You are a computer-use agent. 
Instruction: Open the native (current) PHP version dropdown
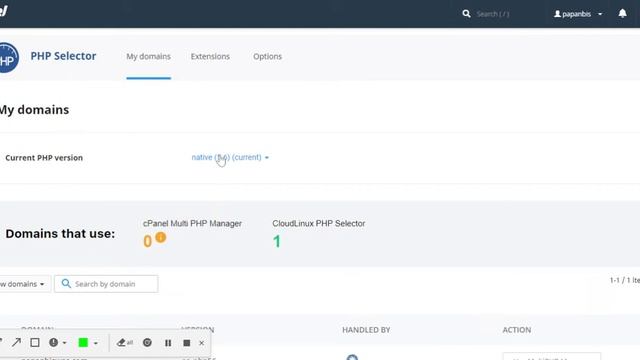pyautogui.click(x=230, y=157)
